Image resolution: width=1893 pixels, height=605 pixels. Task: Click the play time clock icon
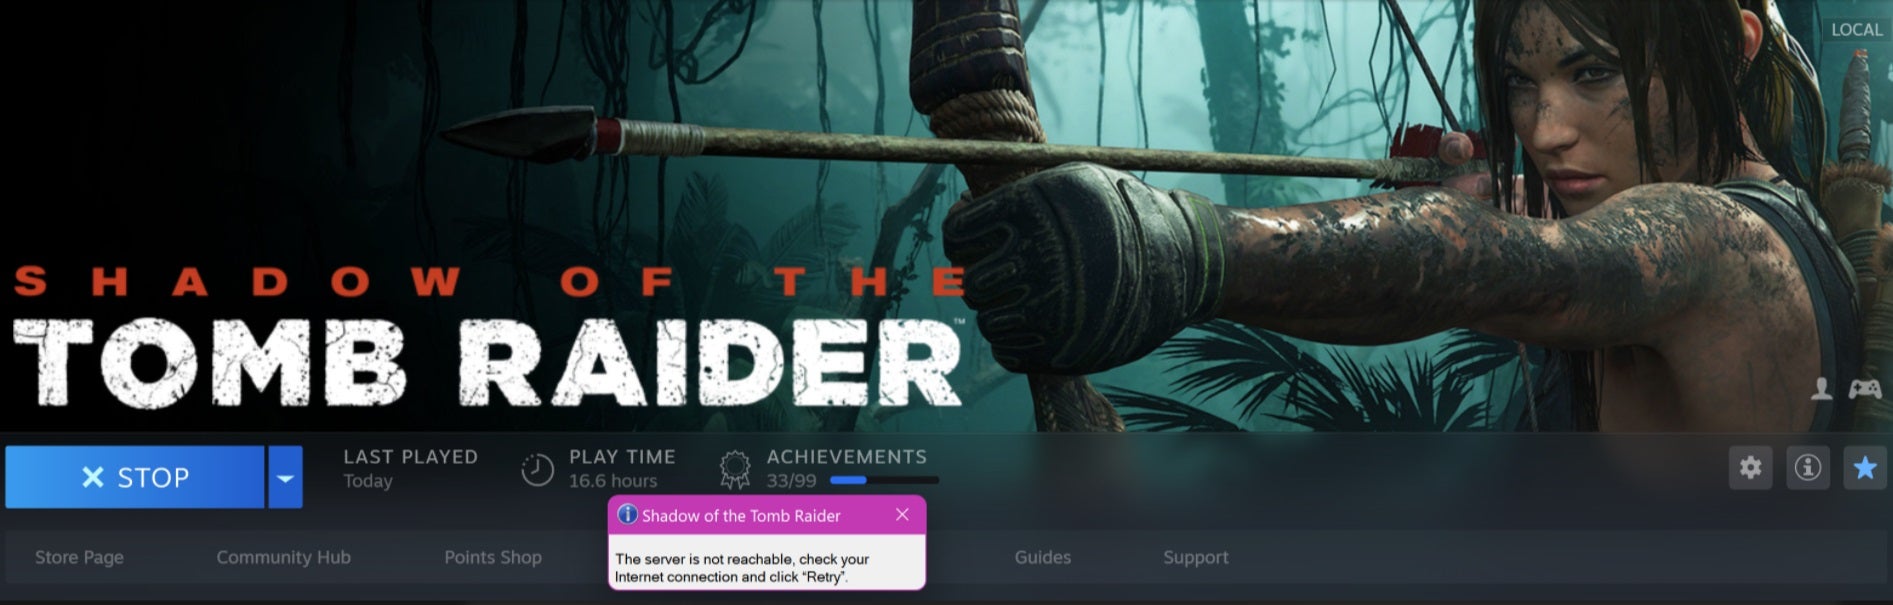537,469
